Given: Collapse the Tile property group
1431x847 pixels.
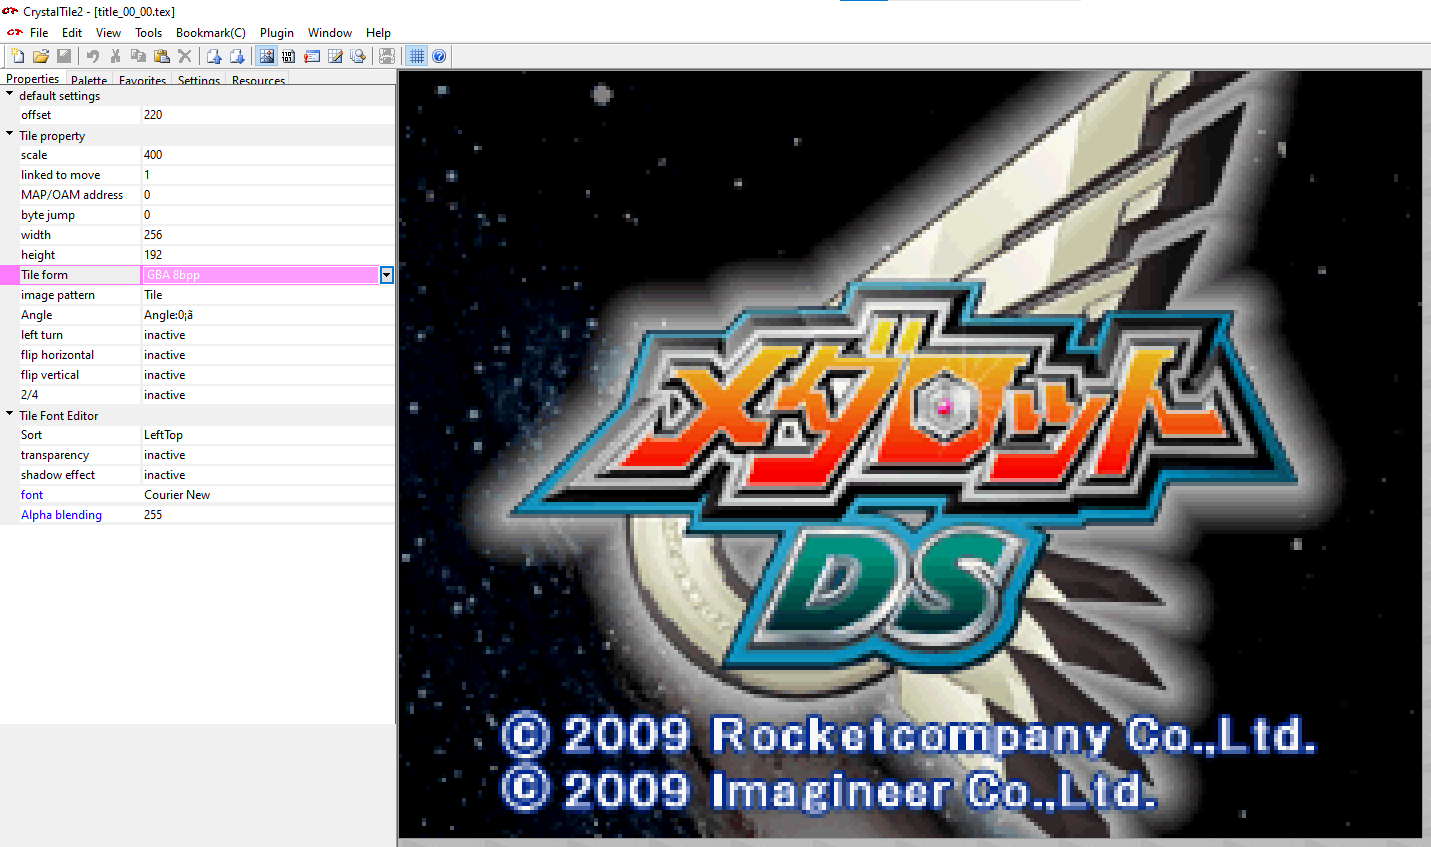Looking at the screenshot, I should pyautogui.click(x=10, y=134).
